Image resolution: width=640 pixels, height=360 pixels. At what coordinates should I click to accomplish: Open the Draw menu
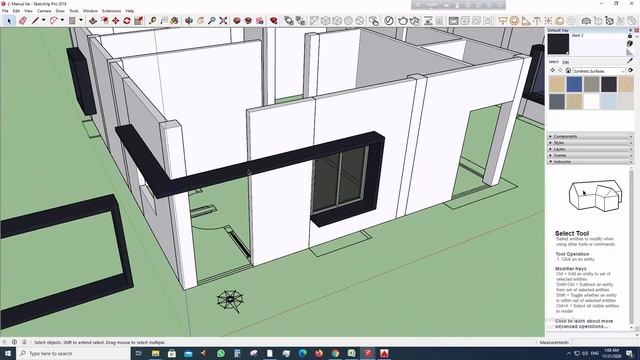[60, 11]
